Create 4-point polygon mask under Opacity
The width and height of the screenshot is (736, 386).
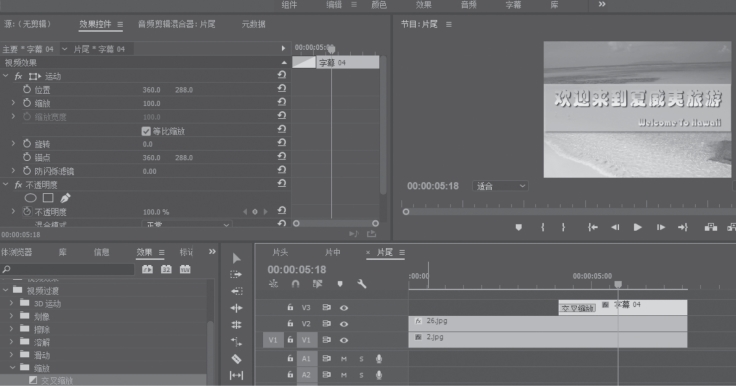48,198
